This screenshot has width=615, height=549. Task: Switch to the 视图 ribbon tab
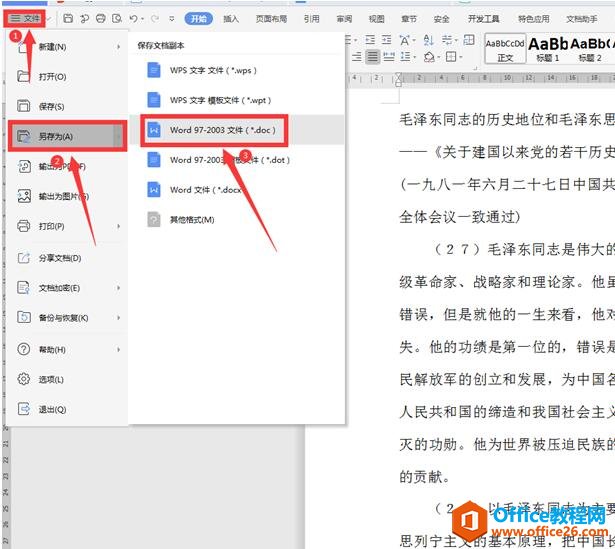click(377, 18)
